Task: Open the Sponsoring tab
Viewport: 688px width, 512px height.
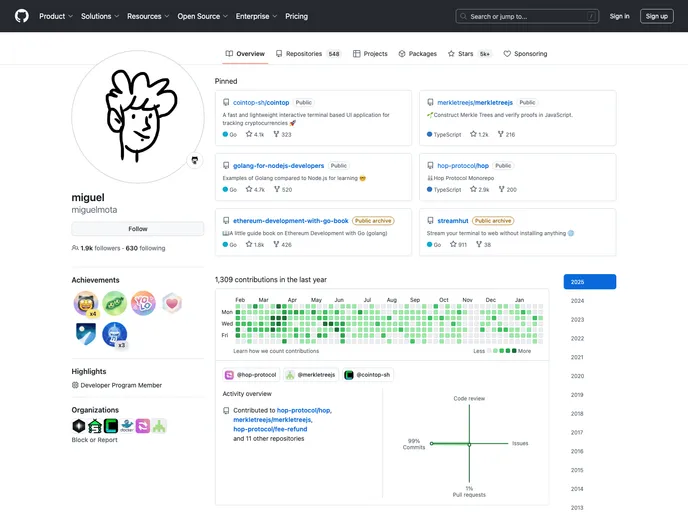Action: pos(525,54)
